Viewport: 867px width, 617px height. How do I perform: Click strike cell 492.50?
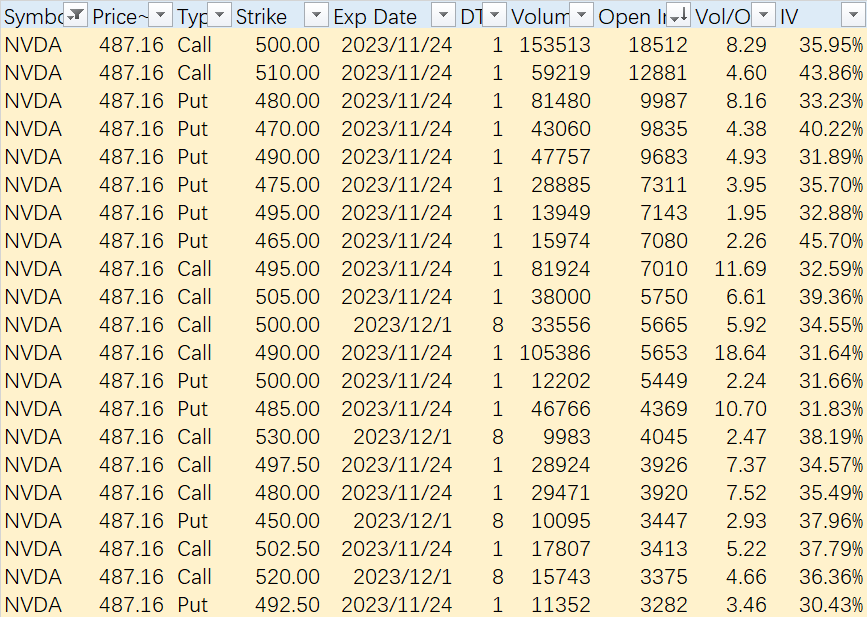pyautogui.click(x=287, y=605)
